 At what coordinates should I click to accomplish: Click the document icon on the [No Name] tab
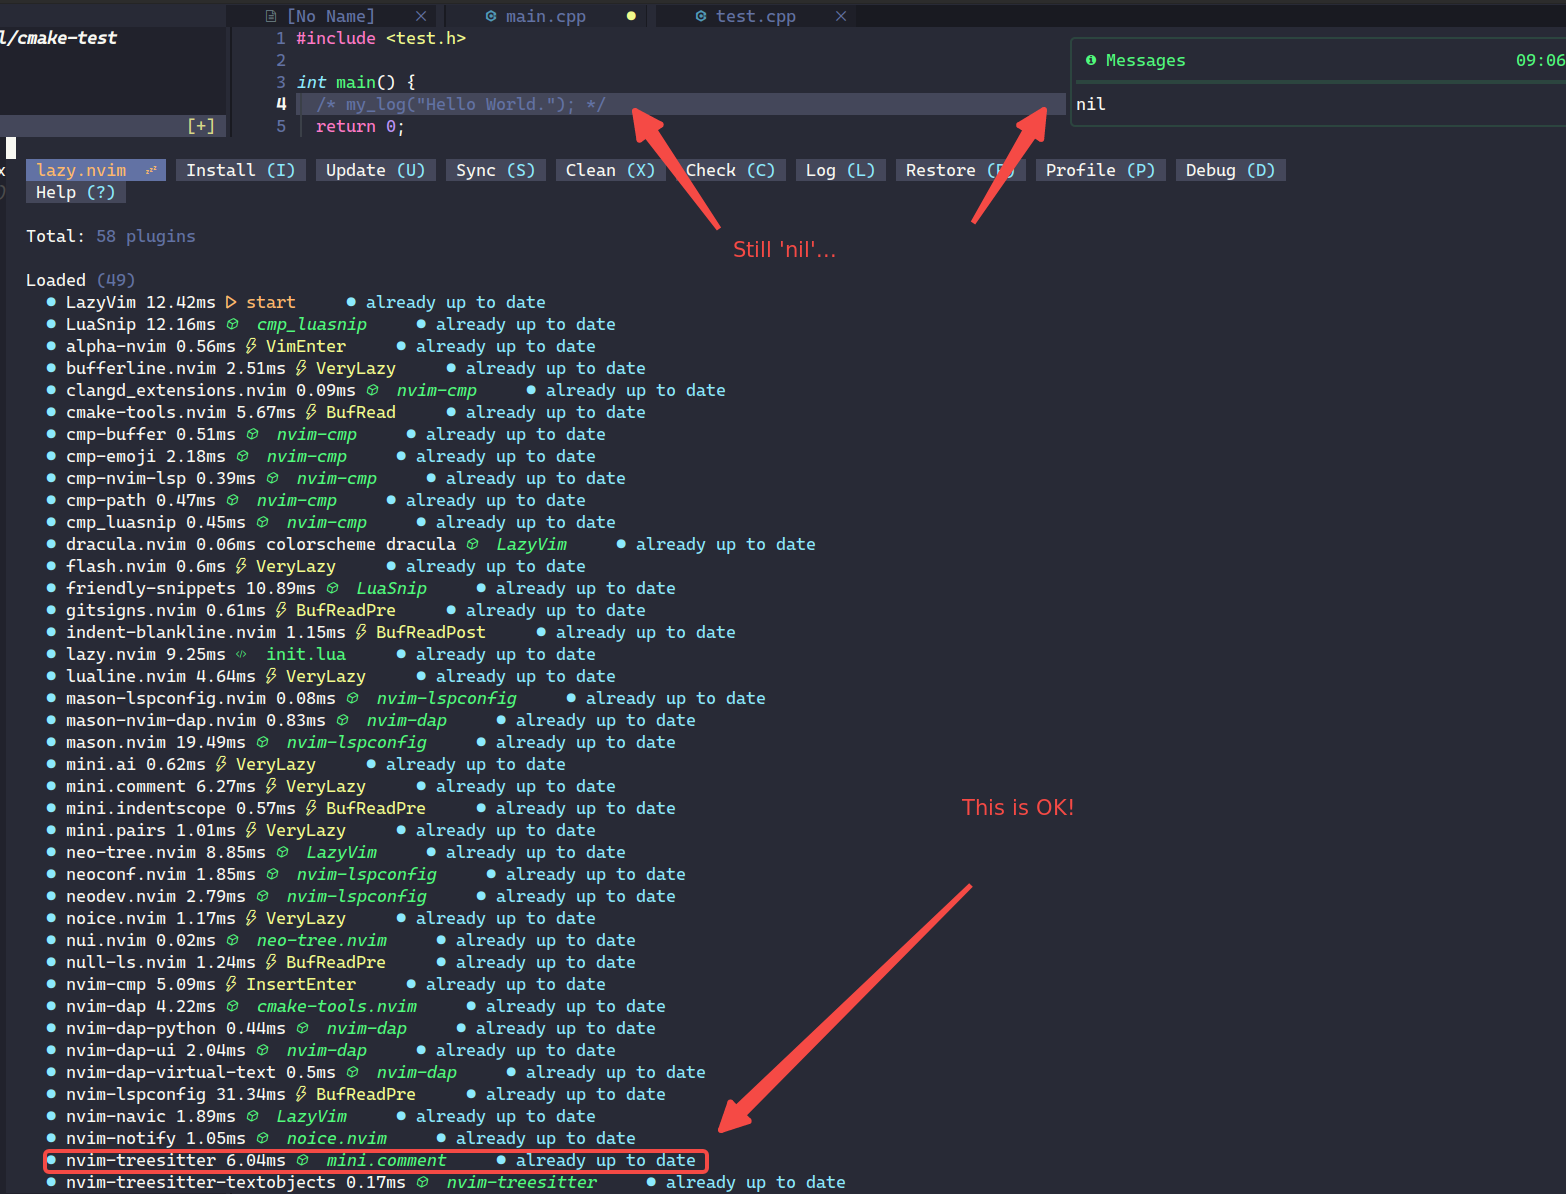point(270,16)
